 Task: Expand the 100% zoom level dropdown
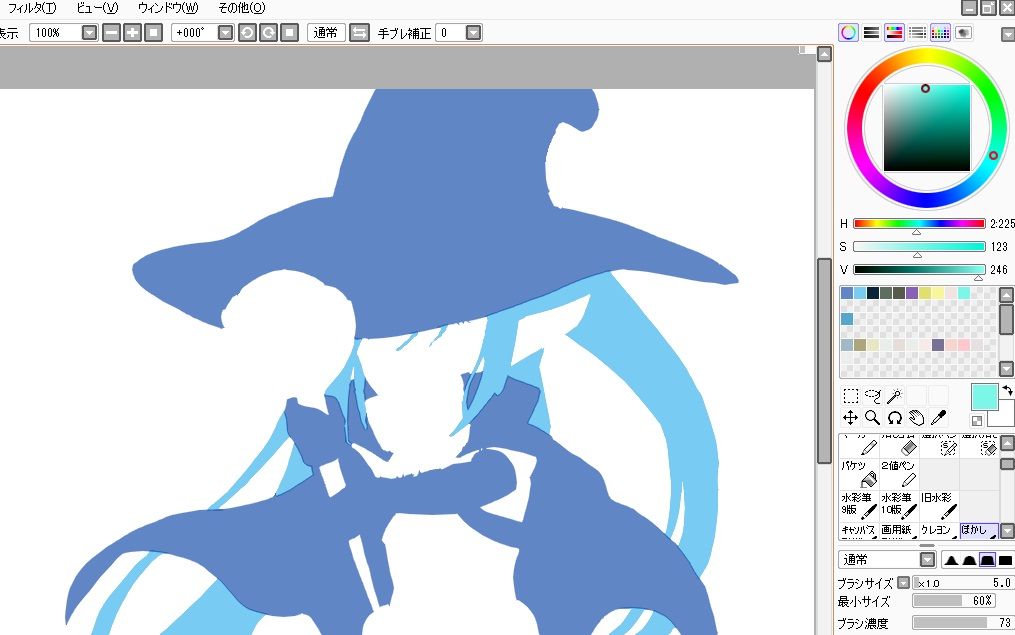90,32
